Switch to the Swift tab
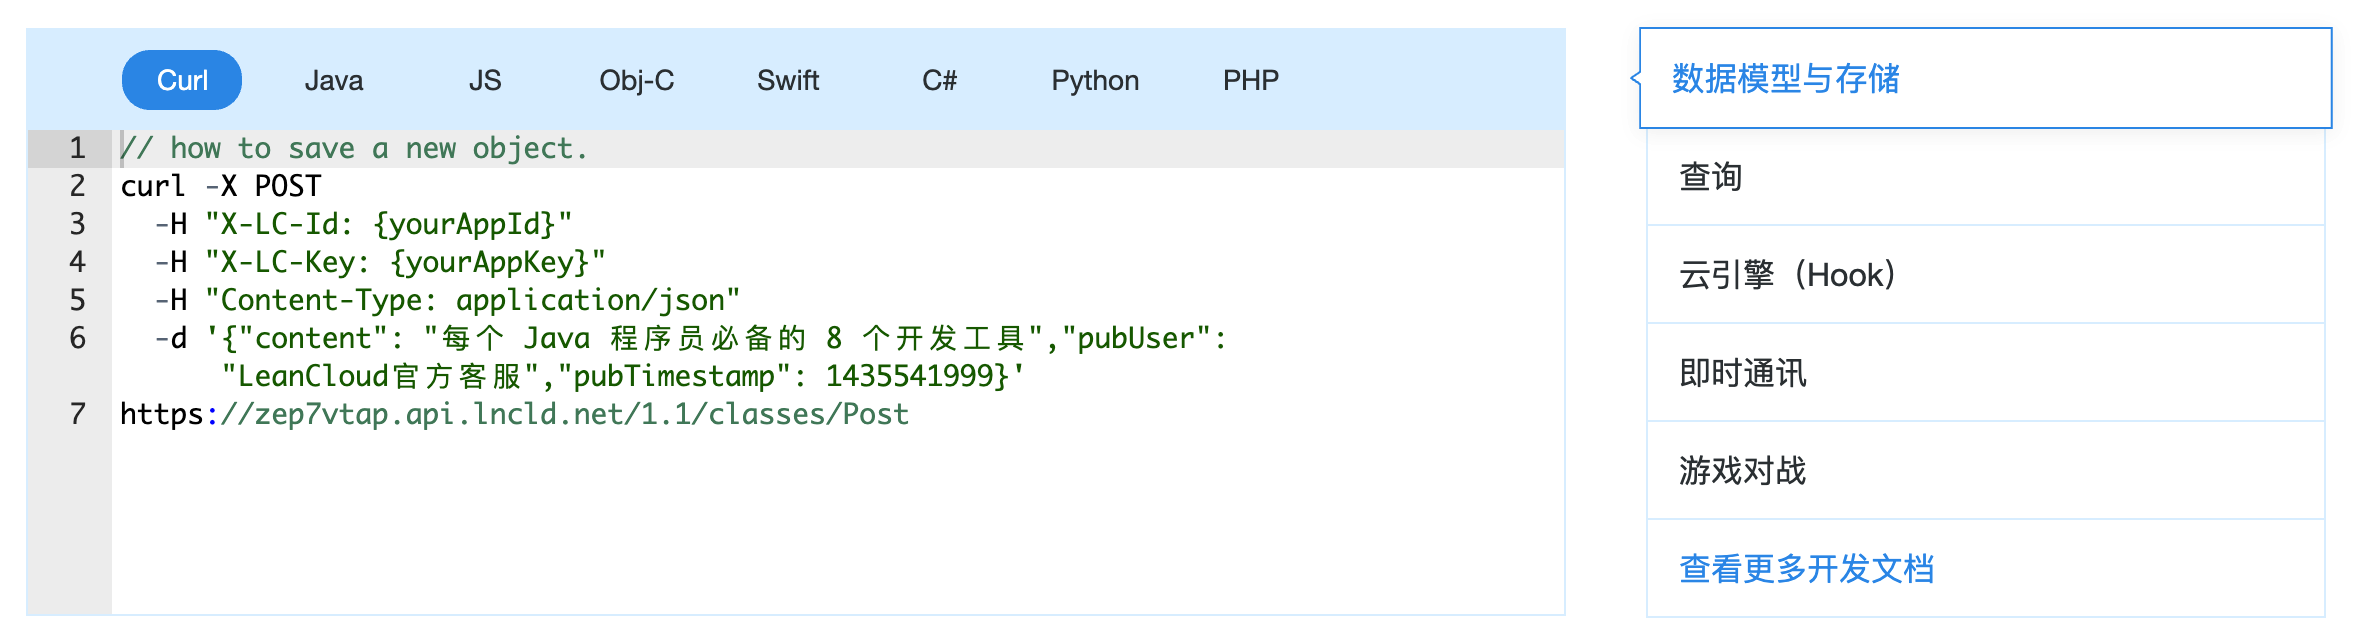2358x642 pixels. 788,80
